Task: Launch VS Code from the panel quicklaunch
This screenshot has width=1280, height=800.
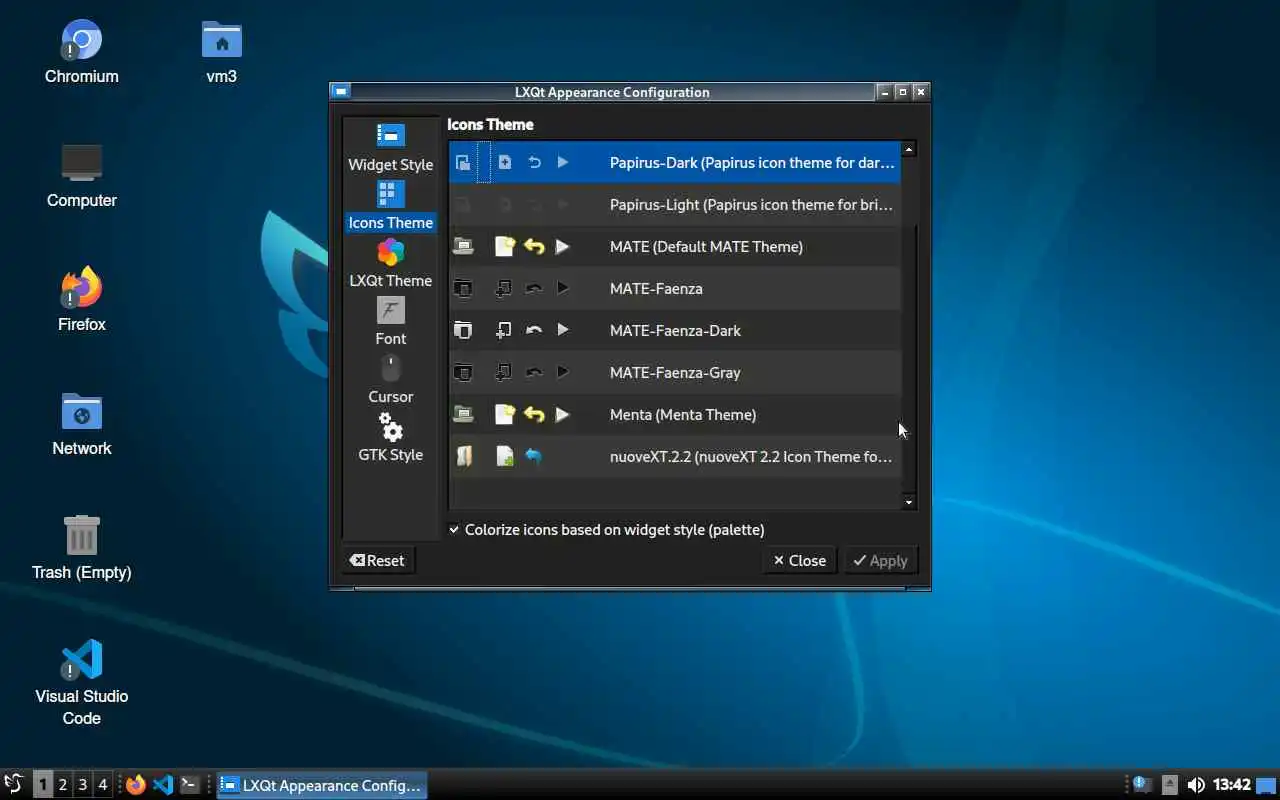Action: coord(163,785)
